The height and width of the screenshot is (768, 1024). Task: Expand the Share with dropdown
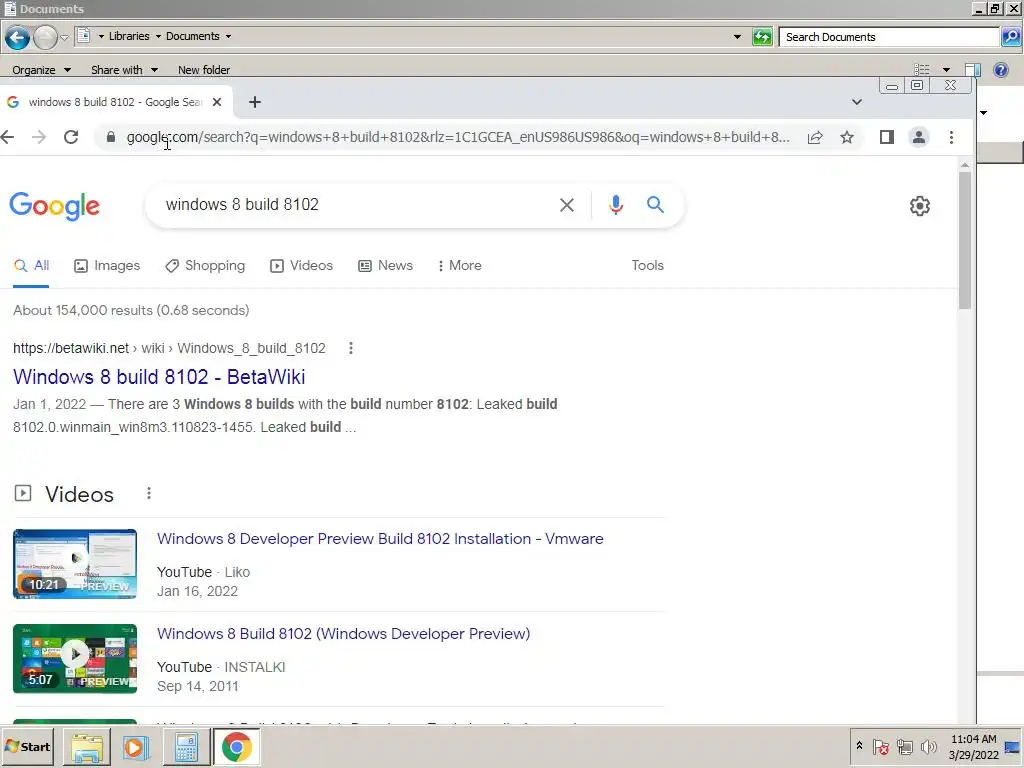tap(124, 70)
